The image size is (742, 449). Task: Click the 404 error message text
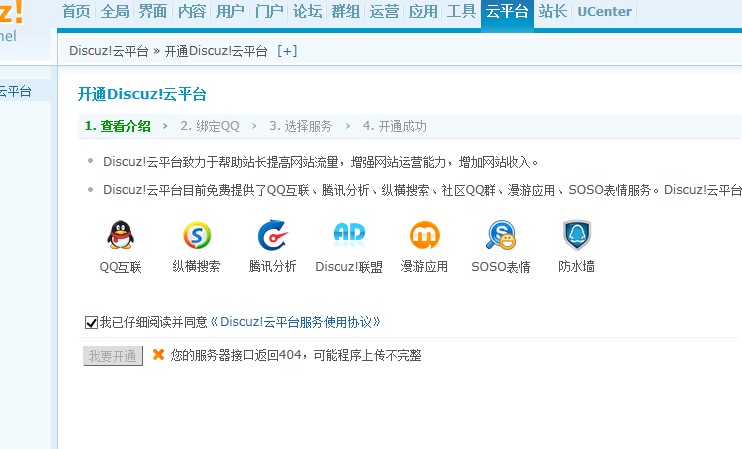(296, 355)
